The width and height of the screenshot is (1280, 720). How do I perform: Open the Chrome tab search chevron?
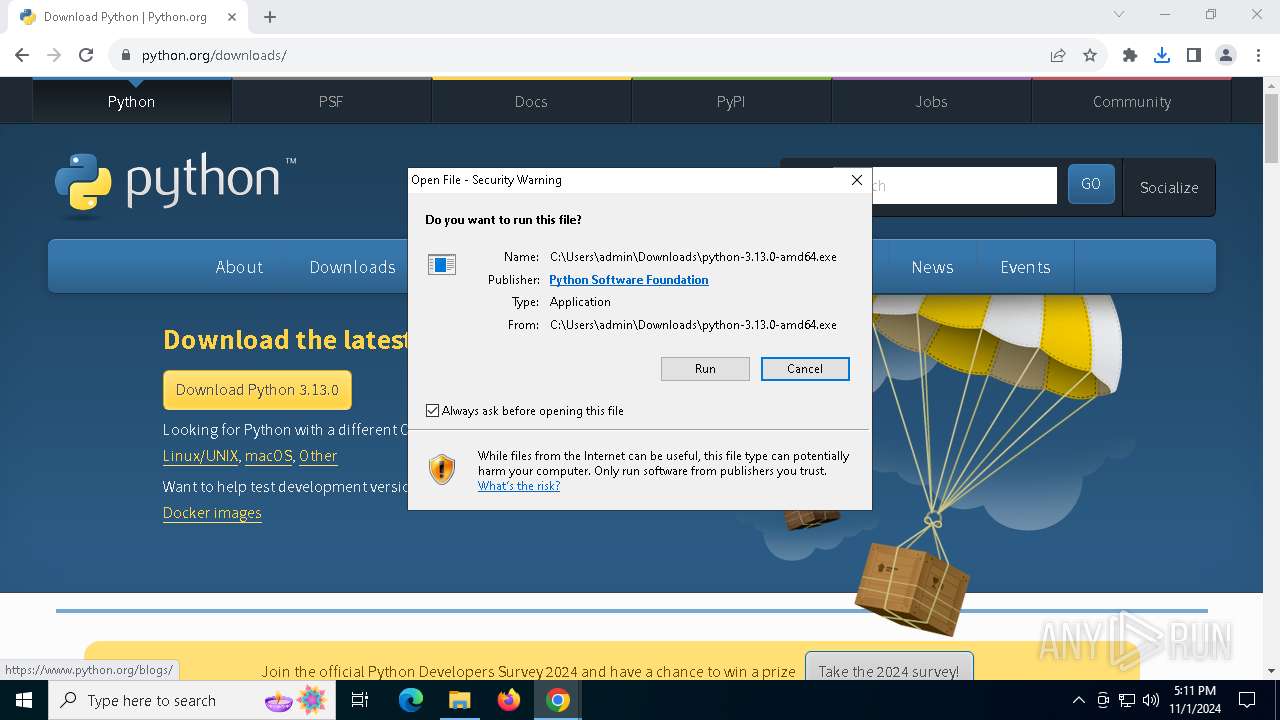1119,15
